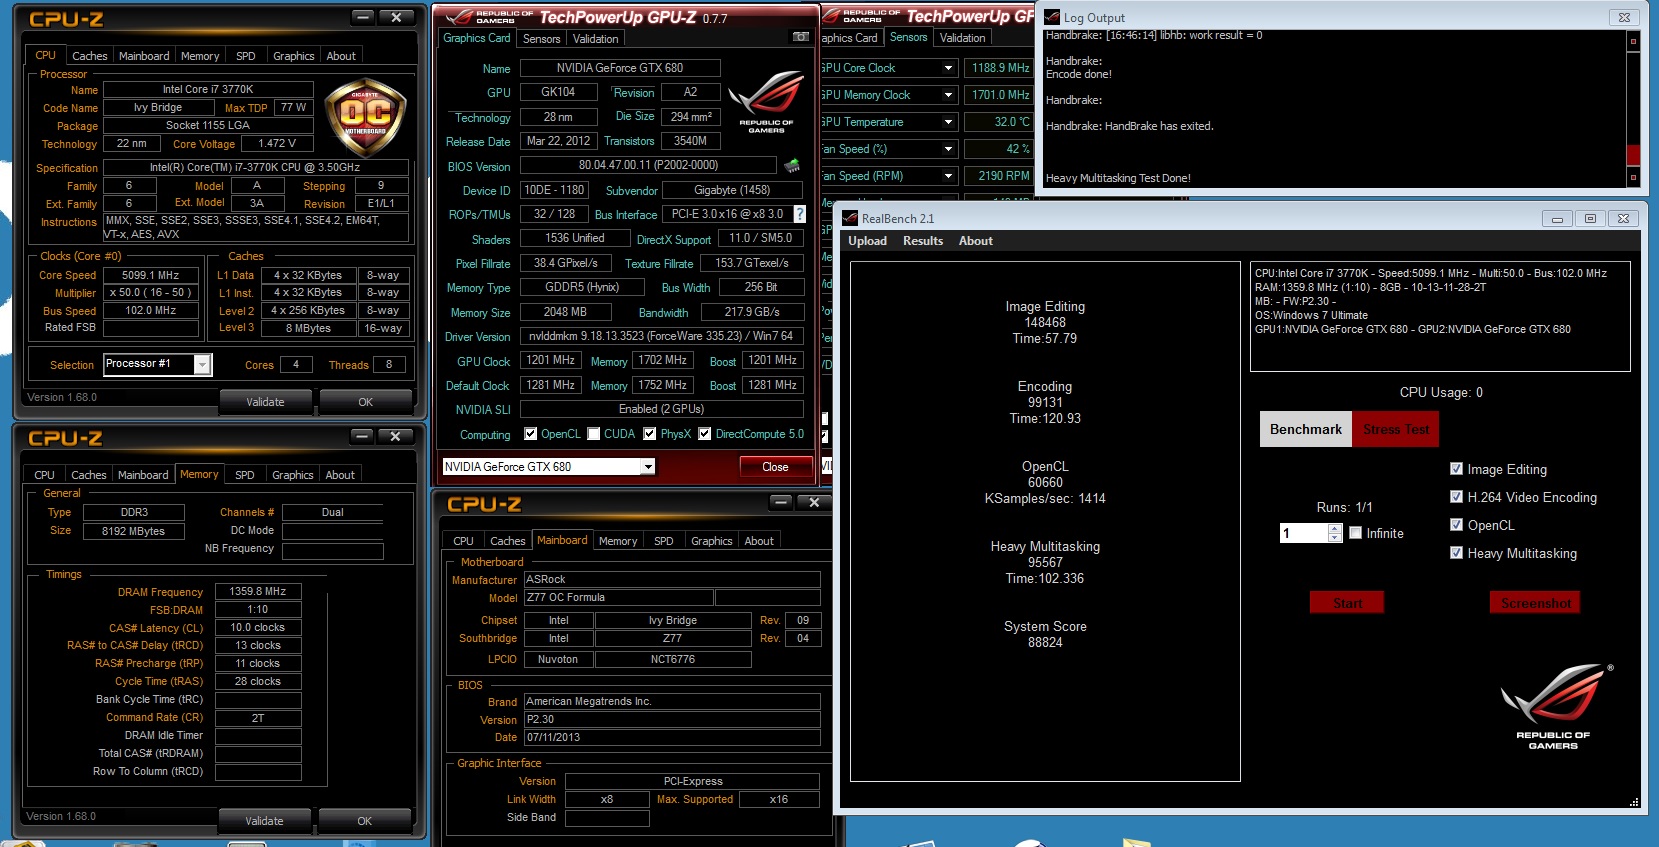This screenshot has width=1659, height=847.
Task: Click the motherboard model 'Z77 OC Formula'
Action: click(619, 598)
